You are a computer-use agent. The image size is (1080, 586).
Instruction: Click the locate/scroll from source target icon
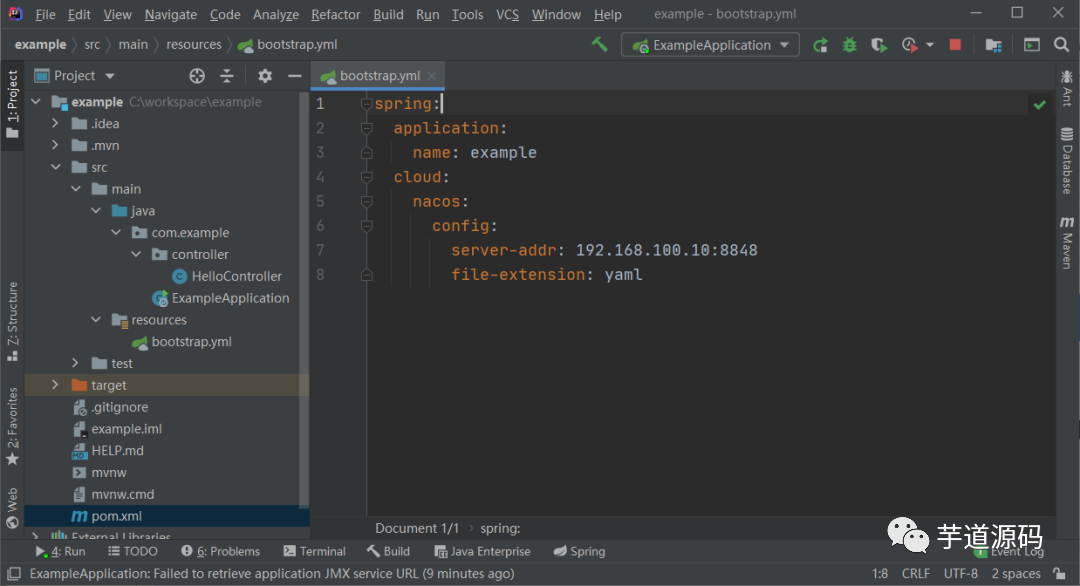click(197, 76)
